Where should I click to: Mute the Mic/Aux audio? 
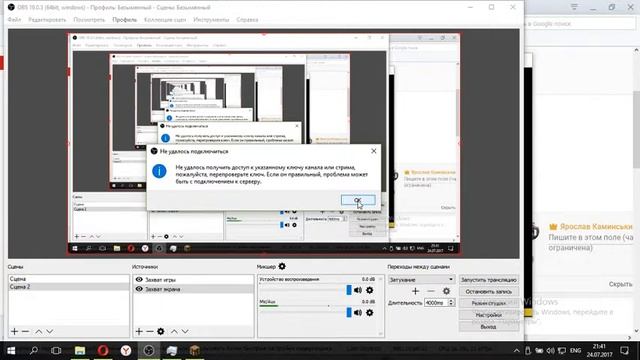pyautogui.click(x=358, y=313)
